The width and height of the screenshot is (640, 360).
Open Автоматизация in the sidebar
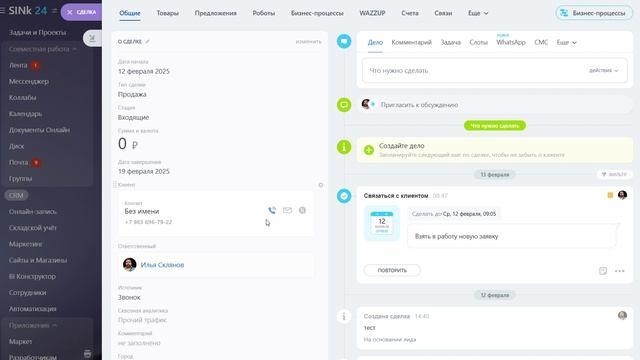tap(33, 309)
